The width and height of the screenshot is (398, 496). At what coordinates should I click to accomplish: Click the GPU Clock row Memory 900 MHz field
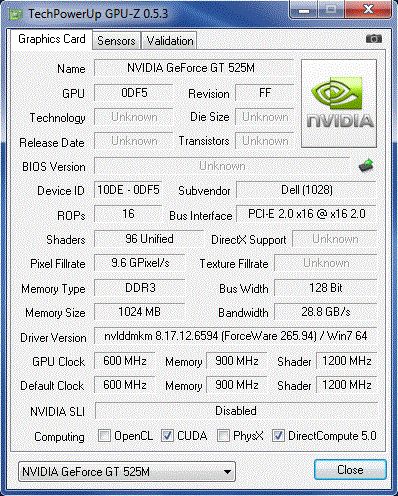(237, 361)
